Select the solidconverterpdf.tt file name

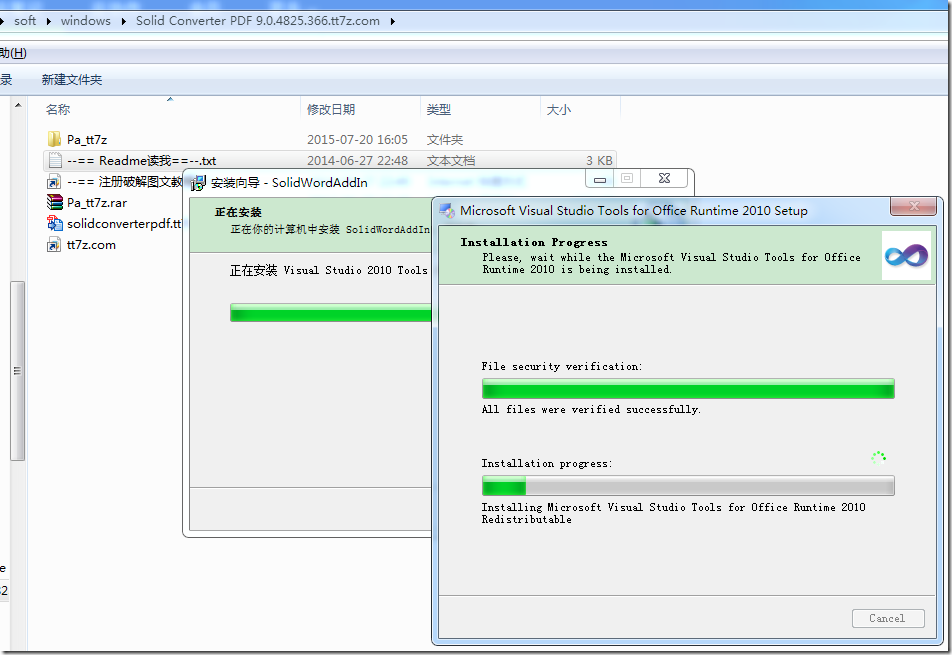point(124,224)
